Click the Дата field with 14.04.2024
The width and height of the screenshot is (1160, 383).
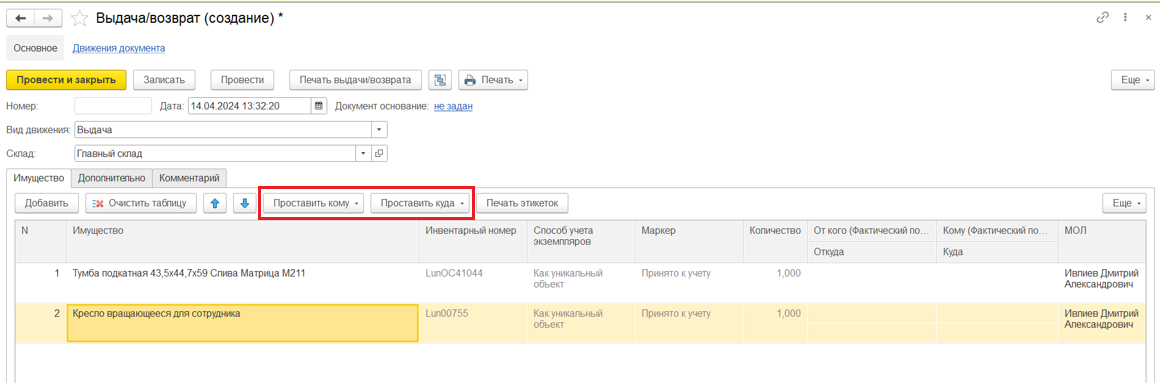(250, 106)
